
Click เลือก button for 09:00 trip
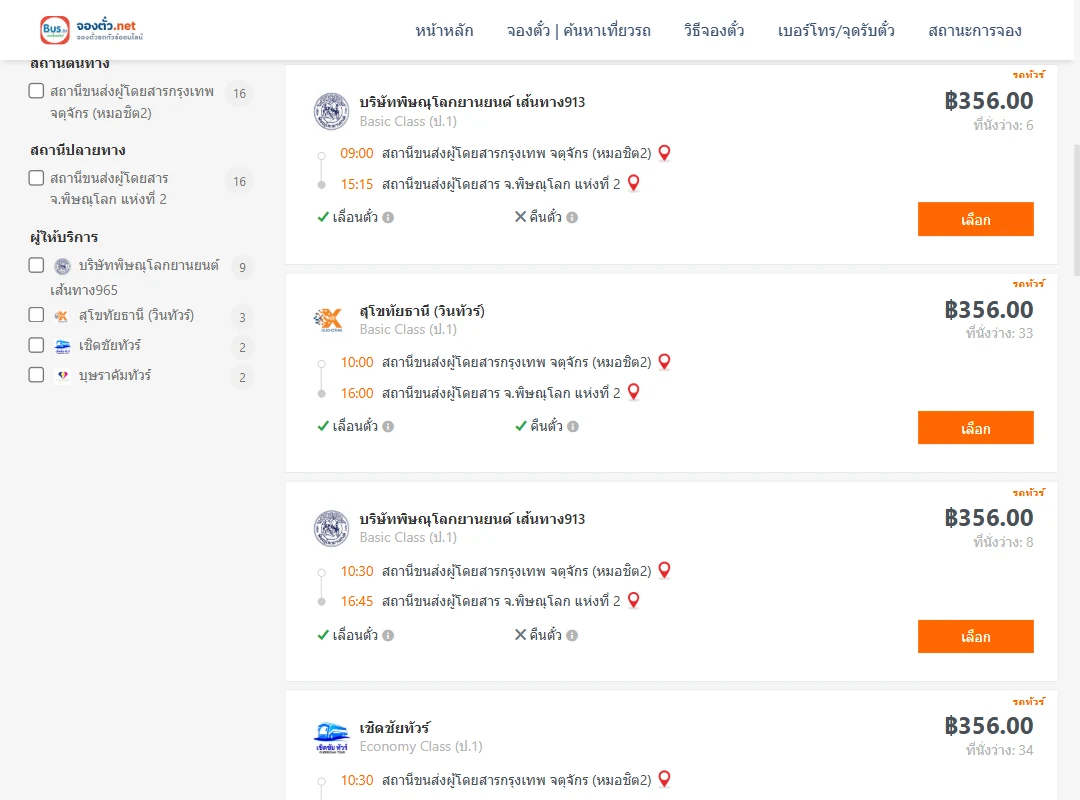click(x=975, y=219)
